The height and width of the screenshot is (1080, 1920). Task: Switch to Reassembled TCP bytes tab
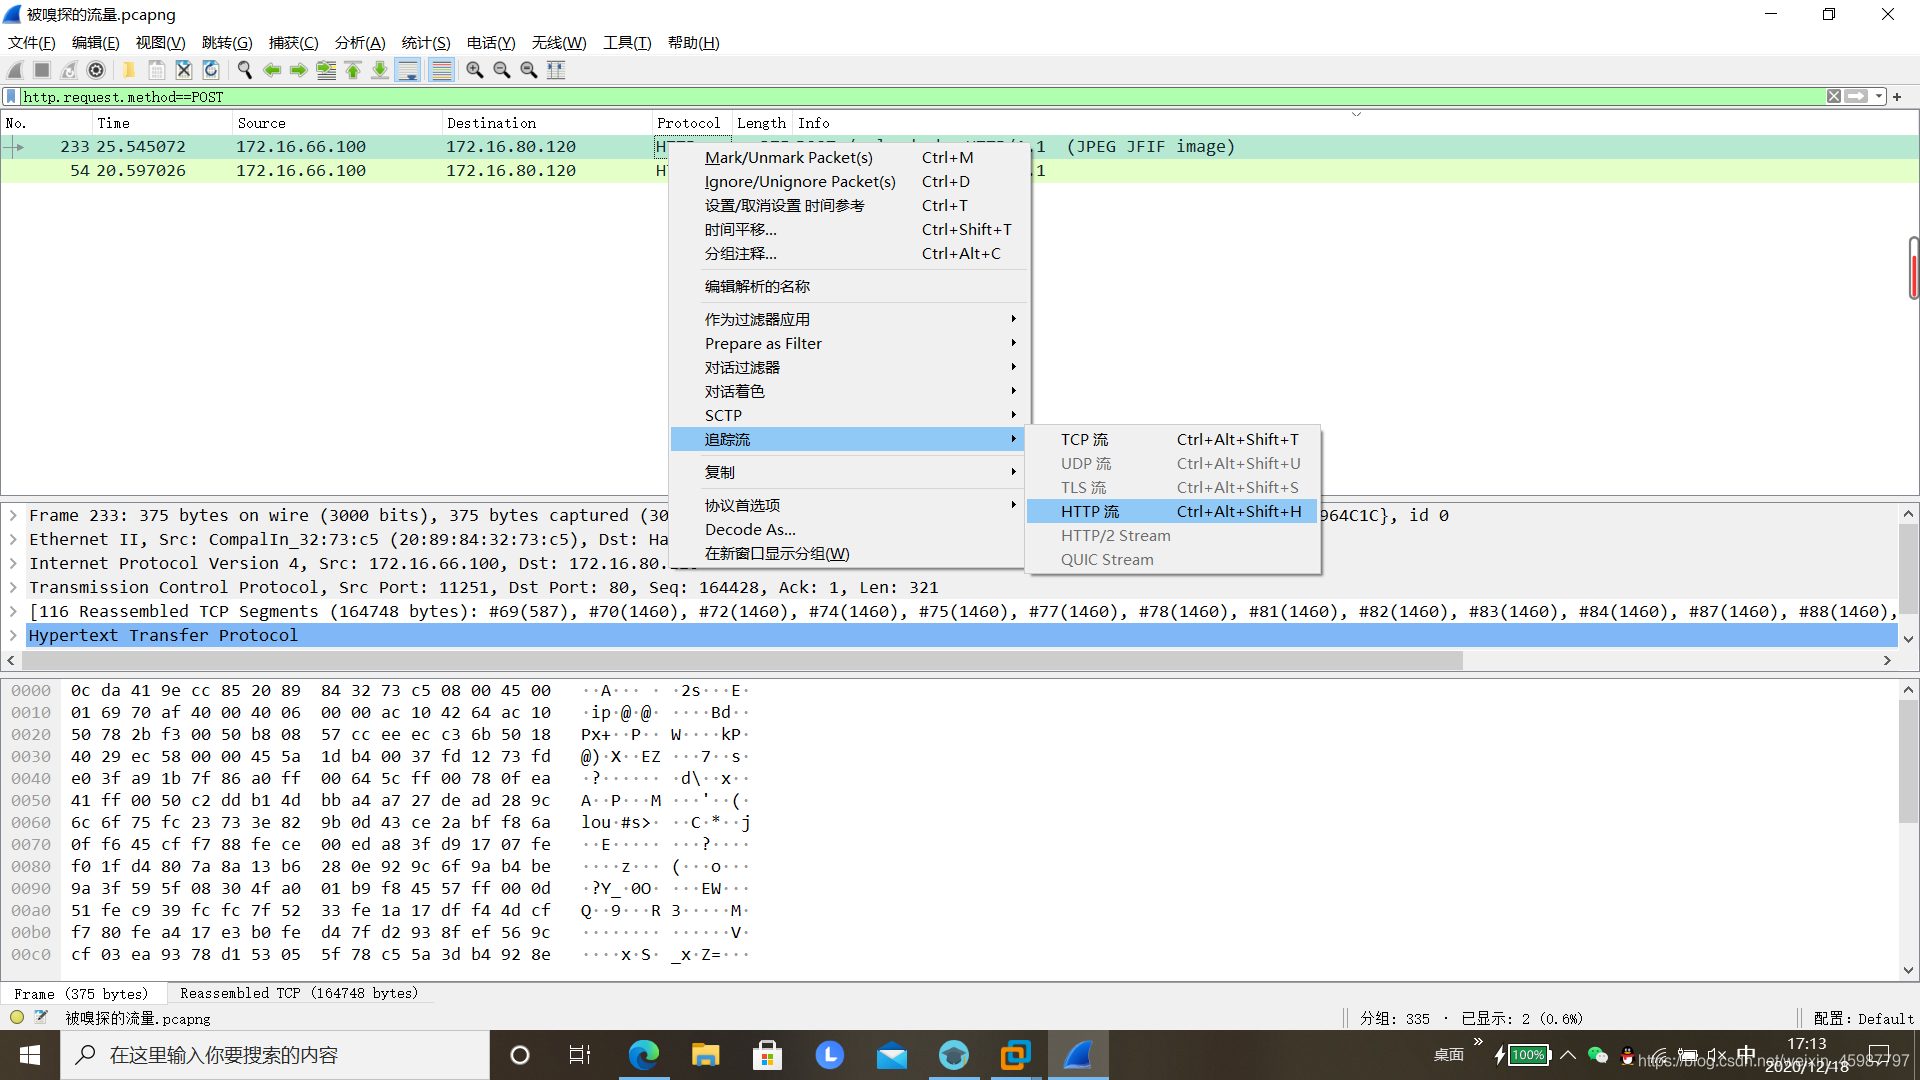point(298,993)
